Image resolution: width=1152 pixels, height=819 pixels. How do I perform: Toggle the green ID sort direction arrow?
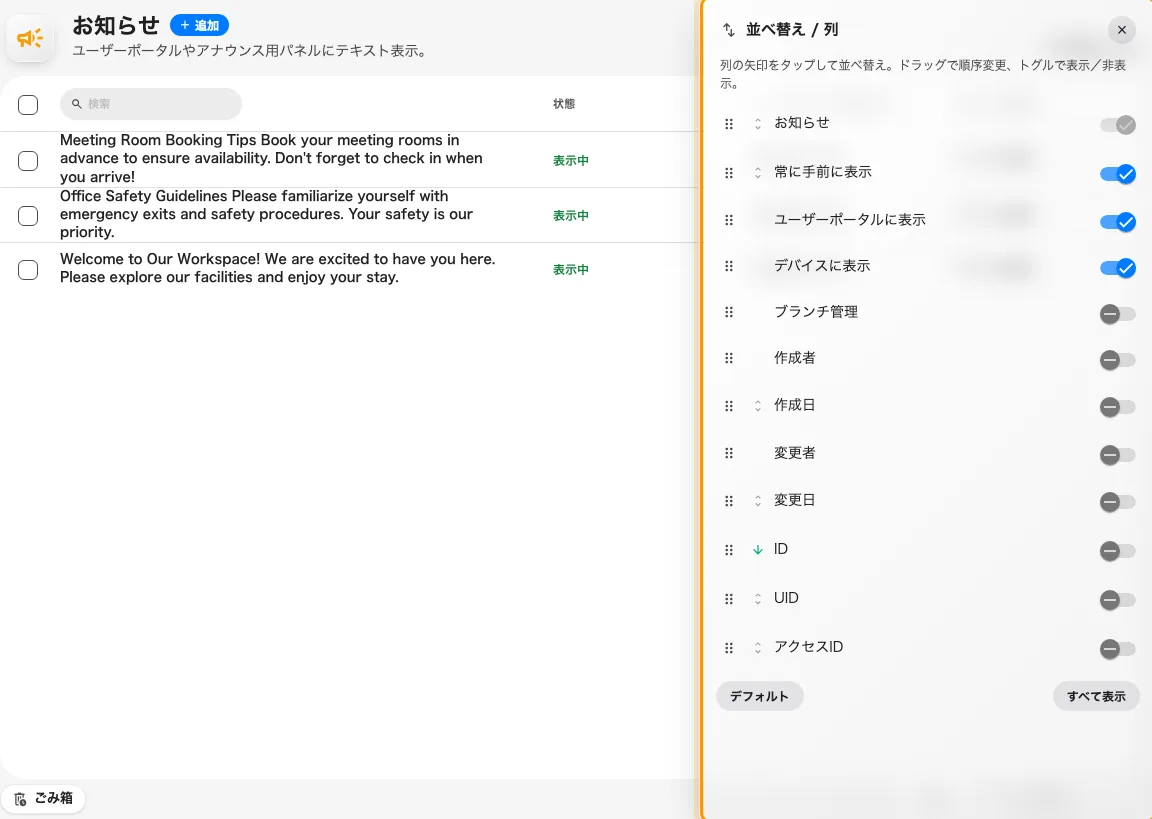pos(757,549)
